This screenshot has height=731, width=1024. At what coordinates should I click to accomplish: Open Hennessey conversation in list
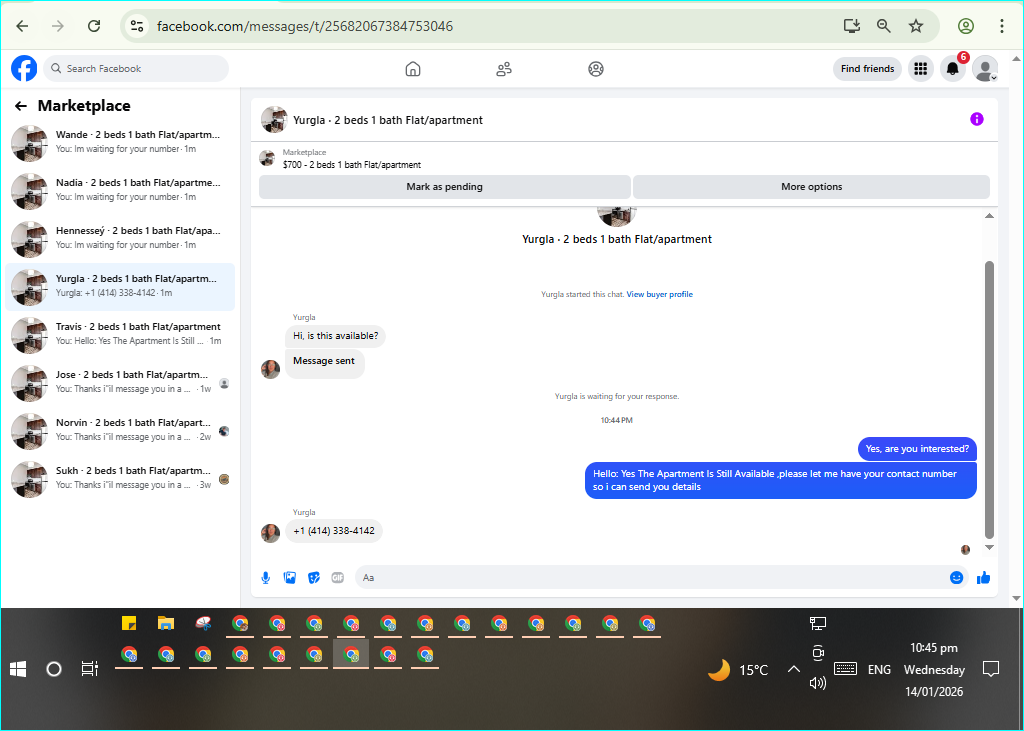120,238
